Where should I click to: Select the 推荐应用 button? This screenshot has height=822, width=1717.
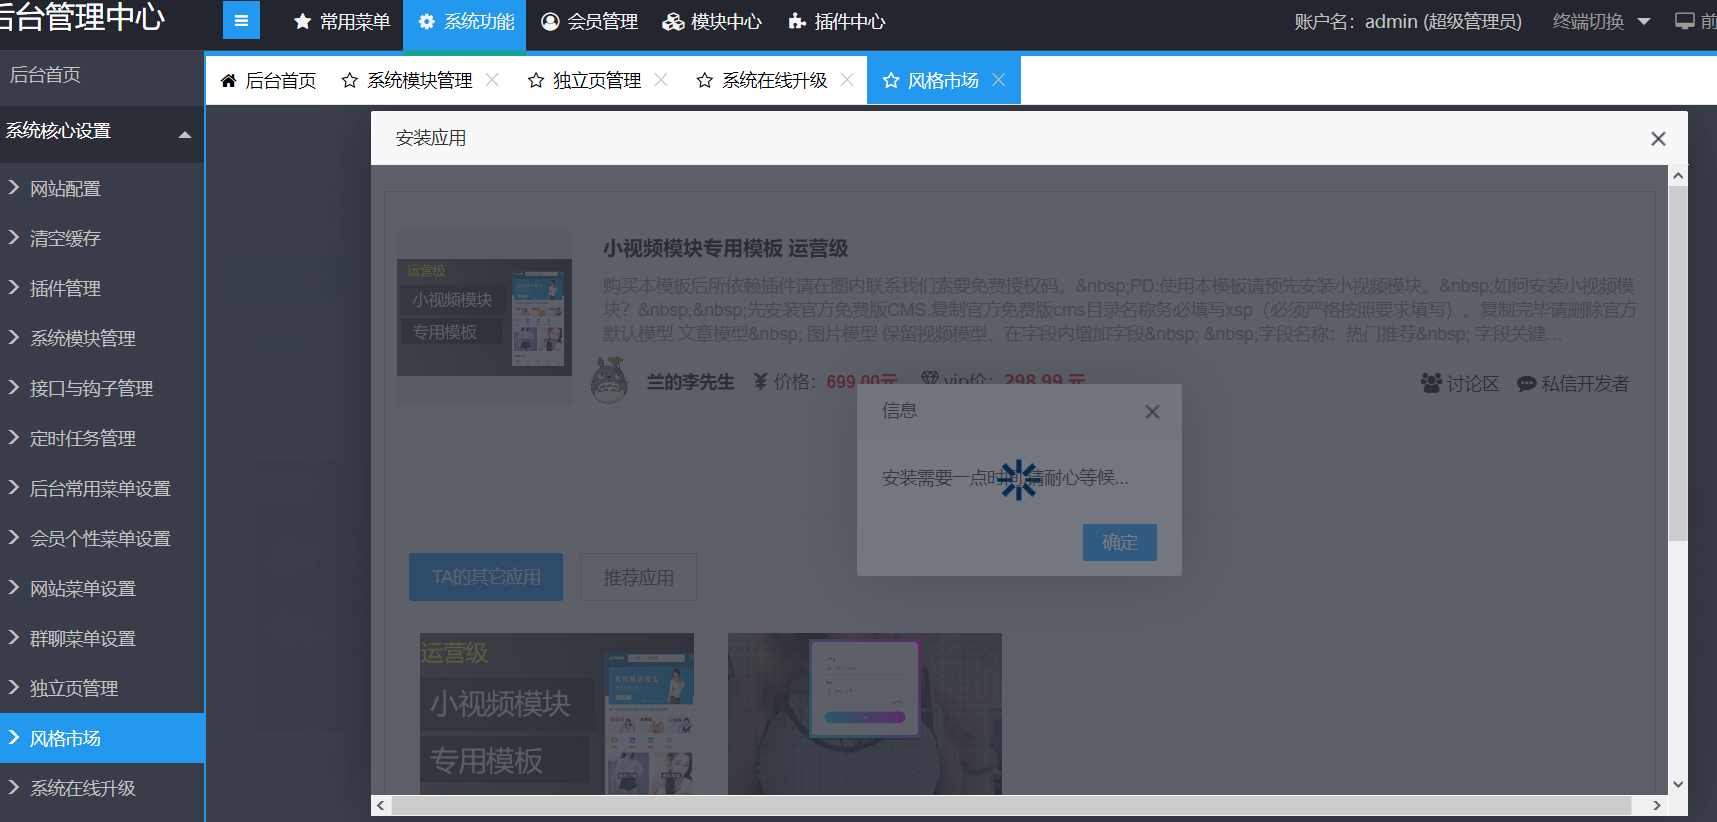pyautogui.click(x=638, y=577)
